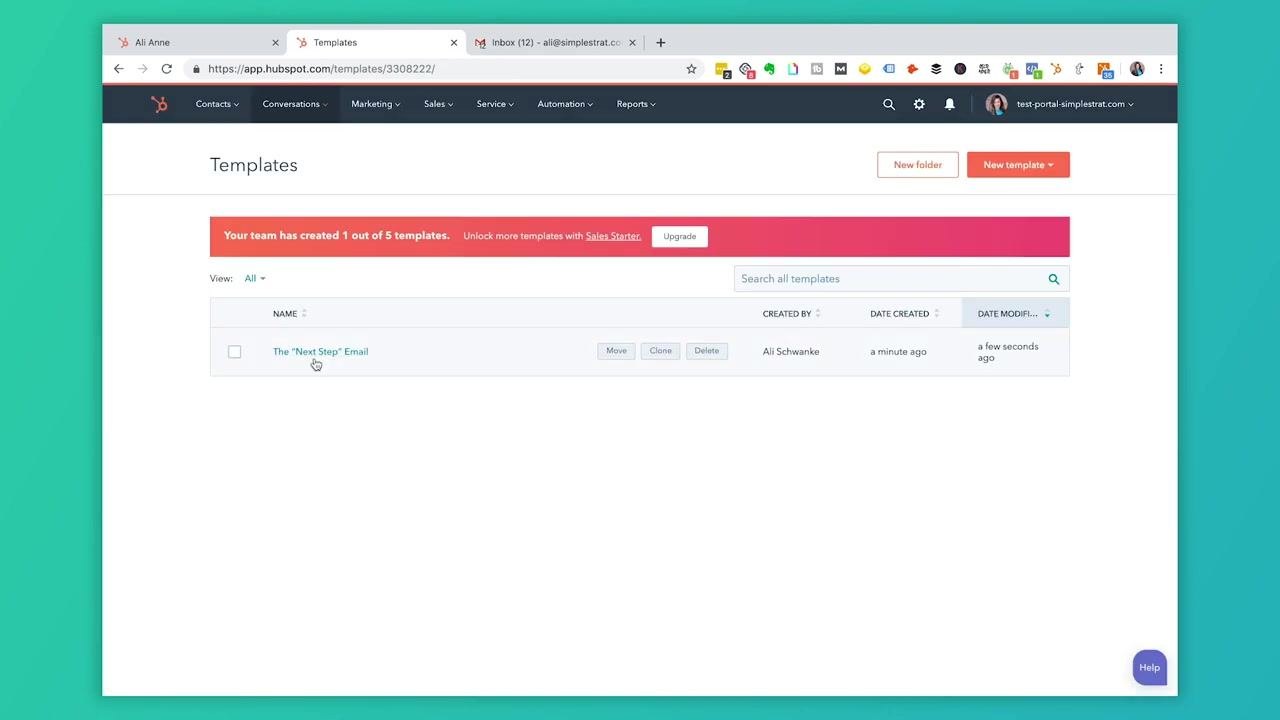Click the user avatar in HubSpot navbar

996,104
